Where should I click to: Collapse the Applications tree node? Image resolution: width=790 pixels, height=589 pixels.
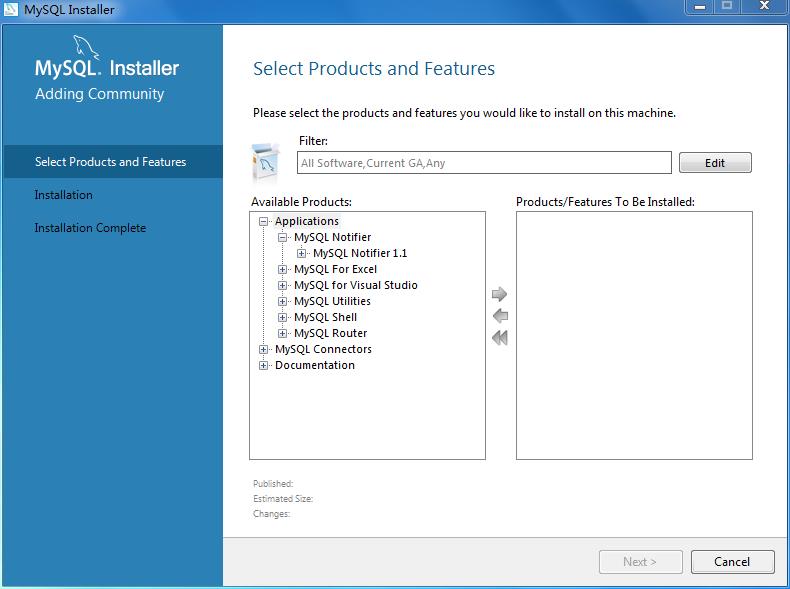click(x=263, y=221)
